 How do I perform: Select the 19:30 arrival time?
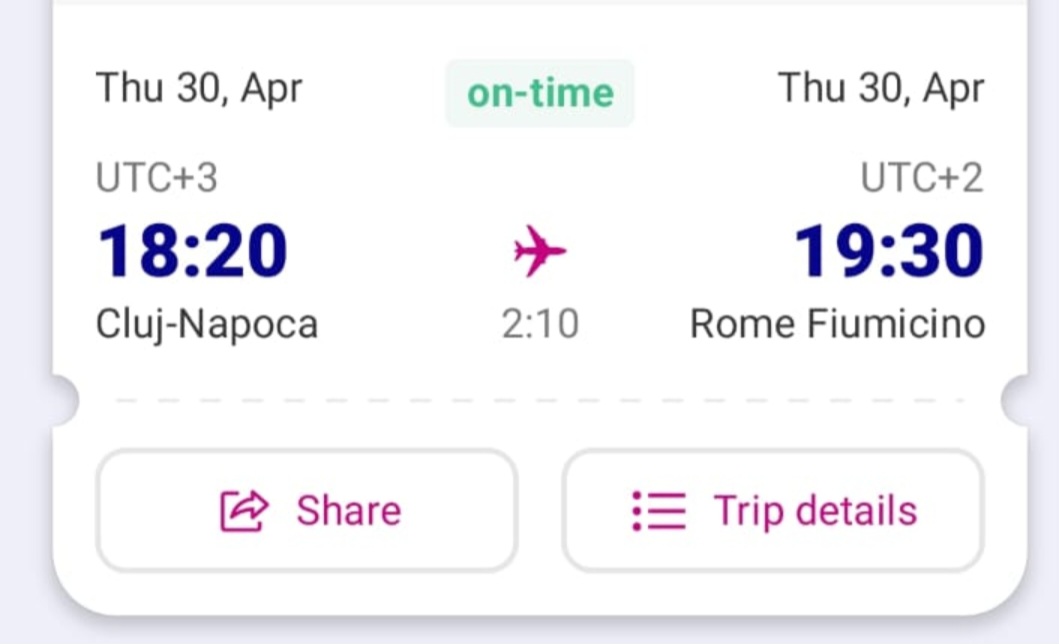coord(888,251)
